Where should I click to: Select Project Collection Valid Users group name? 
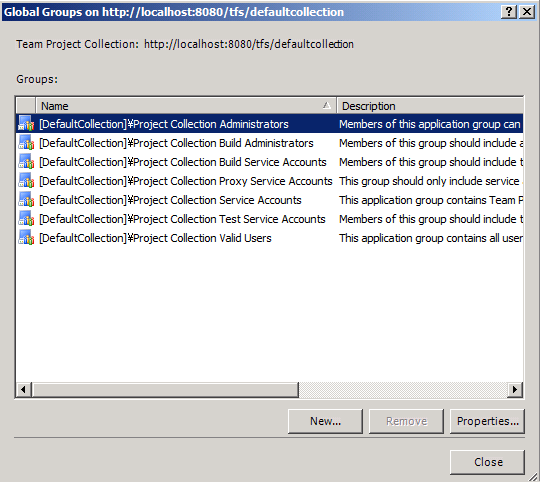(x=155, y=238)
